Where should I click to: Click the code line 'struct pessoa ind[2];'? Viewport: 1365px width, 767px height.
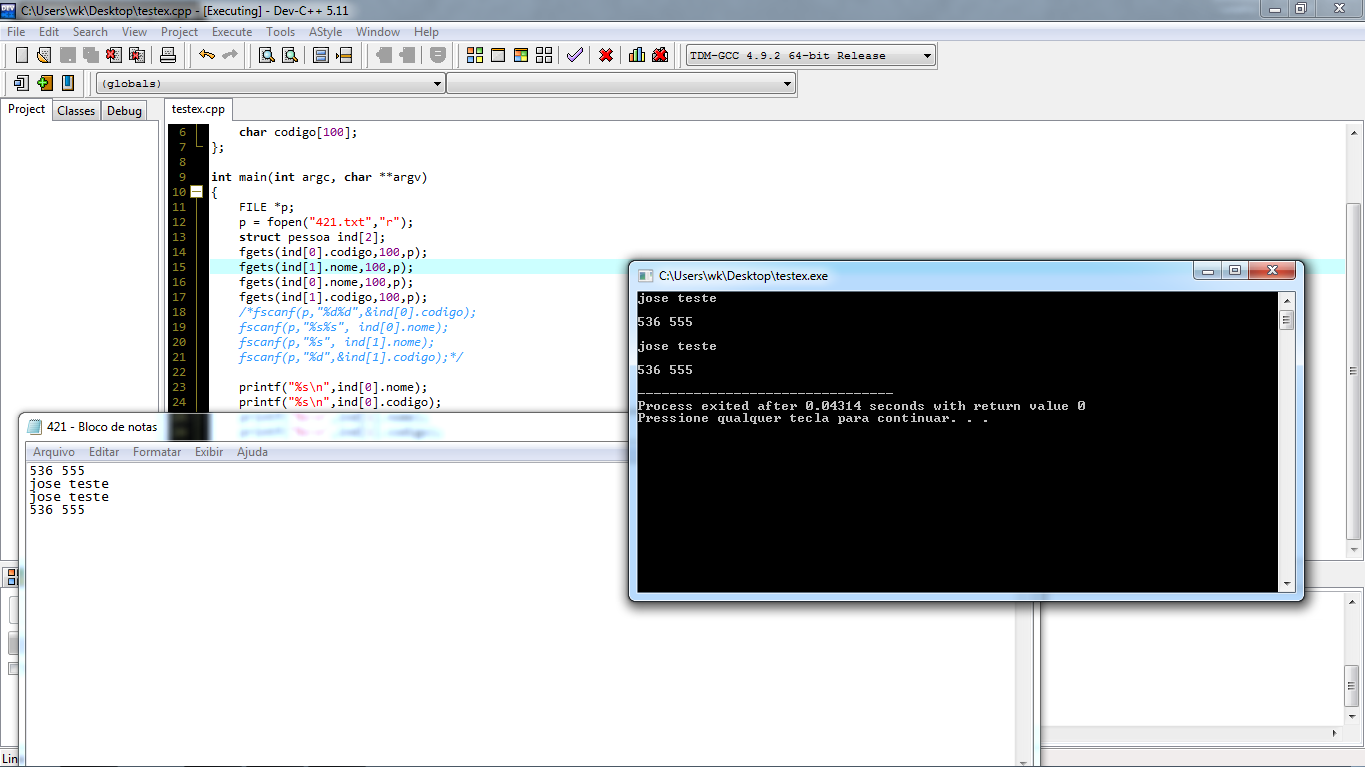click(312, 237)
